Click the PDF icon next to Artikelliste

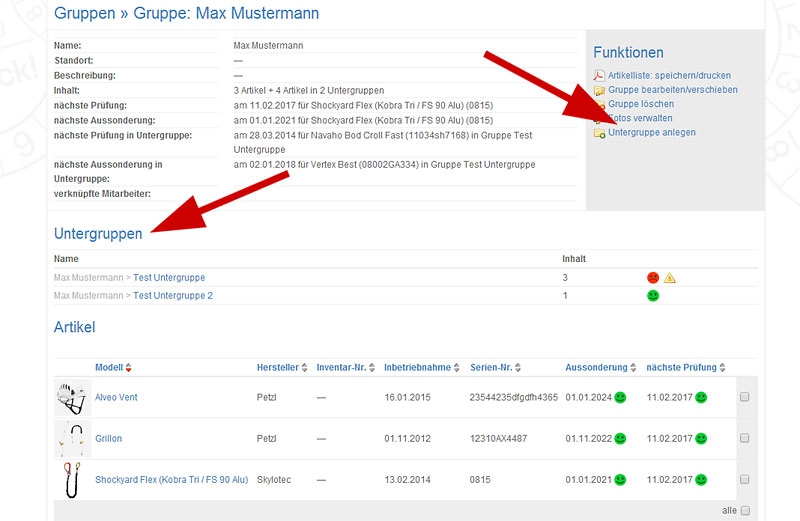pos(599,76)
